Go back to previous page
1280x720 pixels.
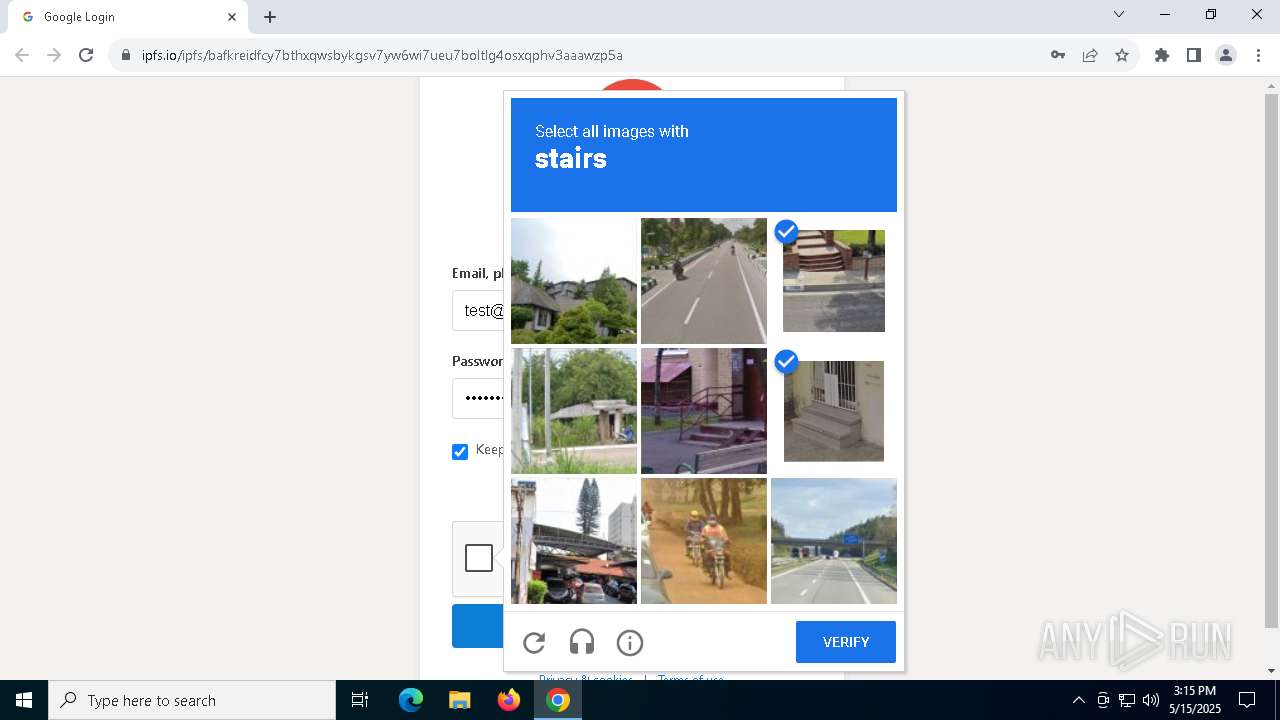pyautogui.click(x=22, y=55)
